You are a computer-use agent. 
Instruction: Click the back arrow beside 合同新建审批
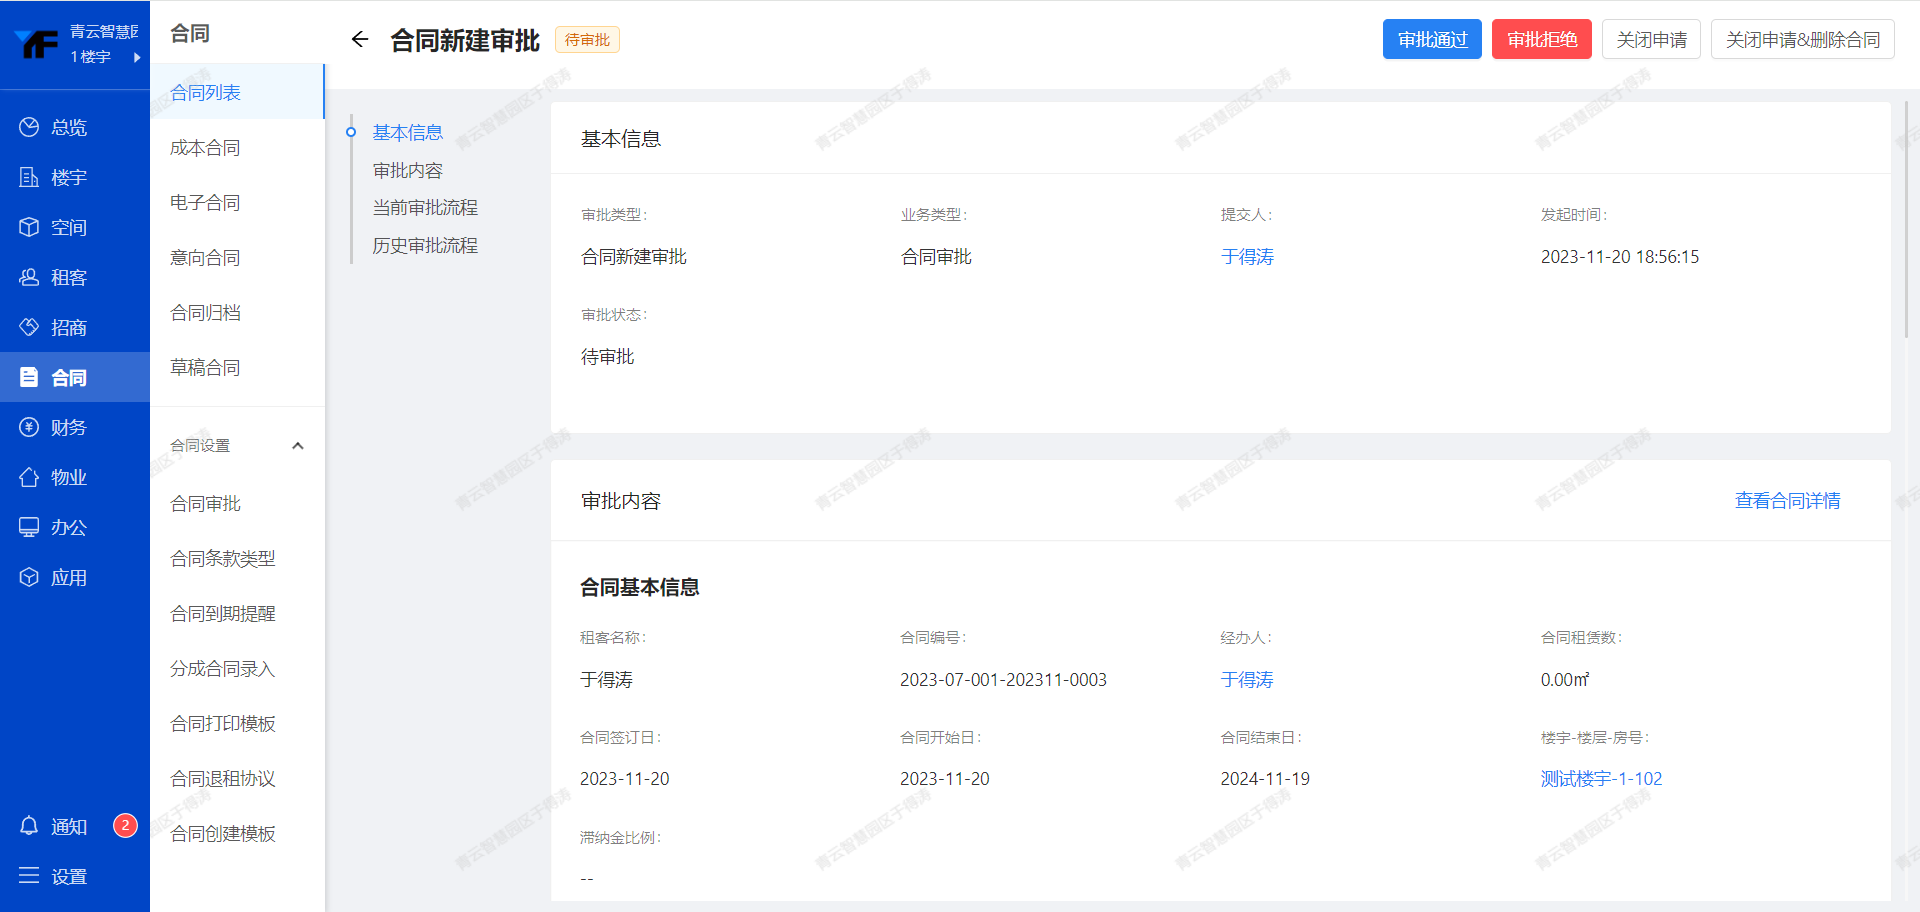(360, 40)
